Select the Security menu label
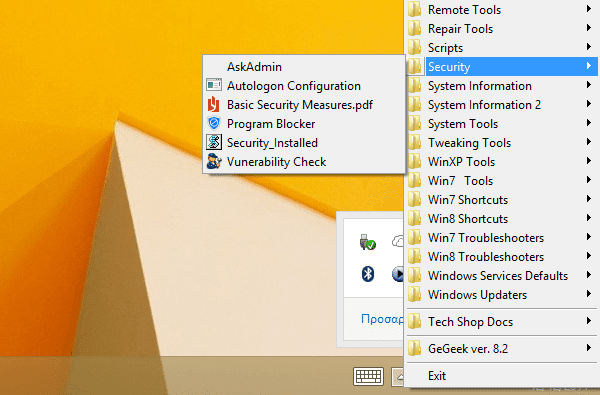The height and width of the screenshot is (395, 600). (449, 67)
